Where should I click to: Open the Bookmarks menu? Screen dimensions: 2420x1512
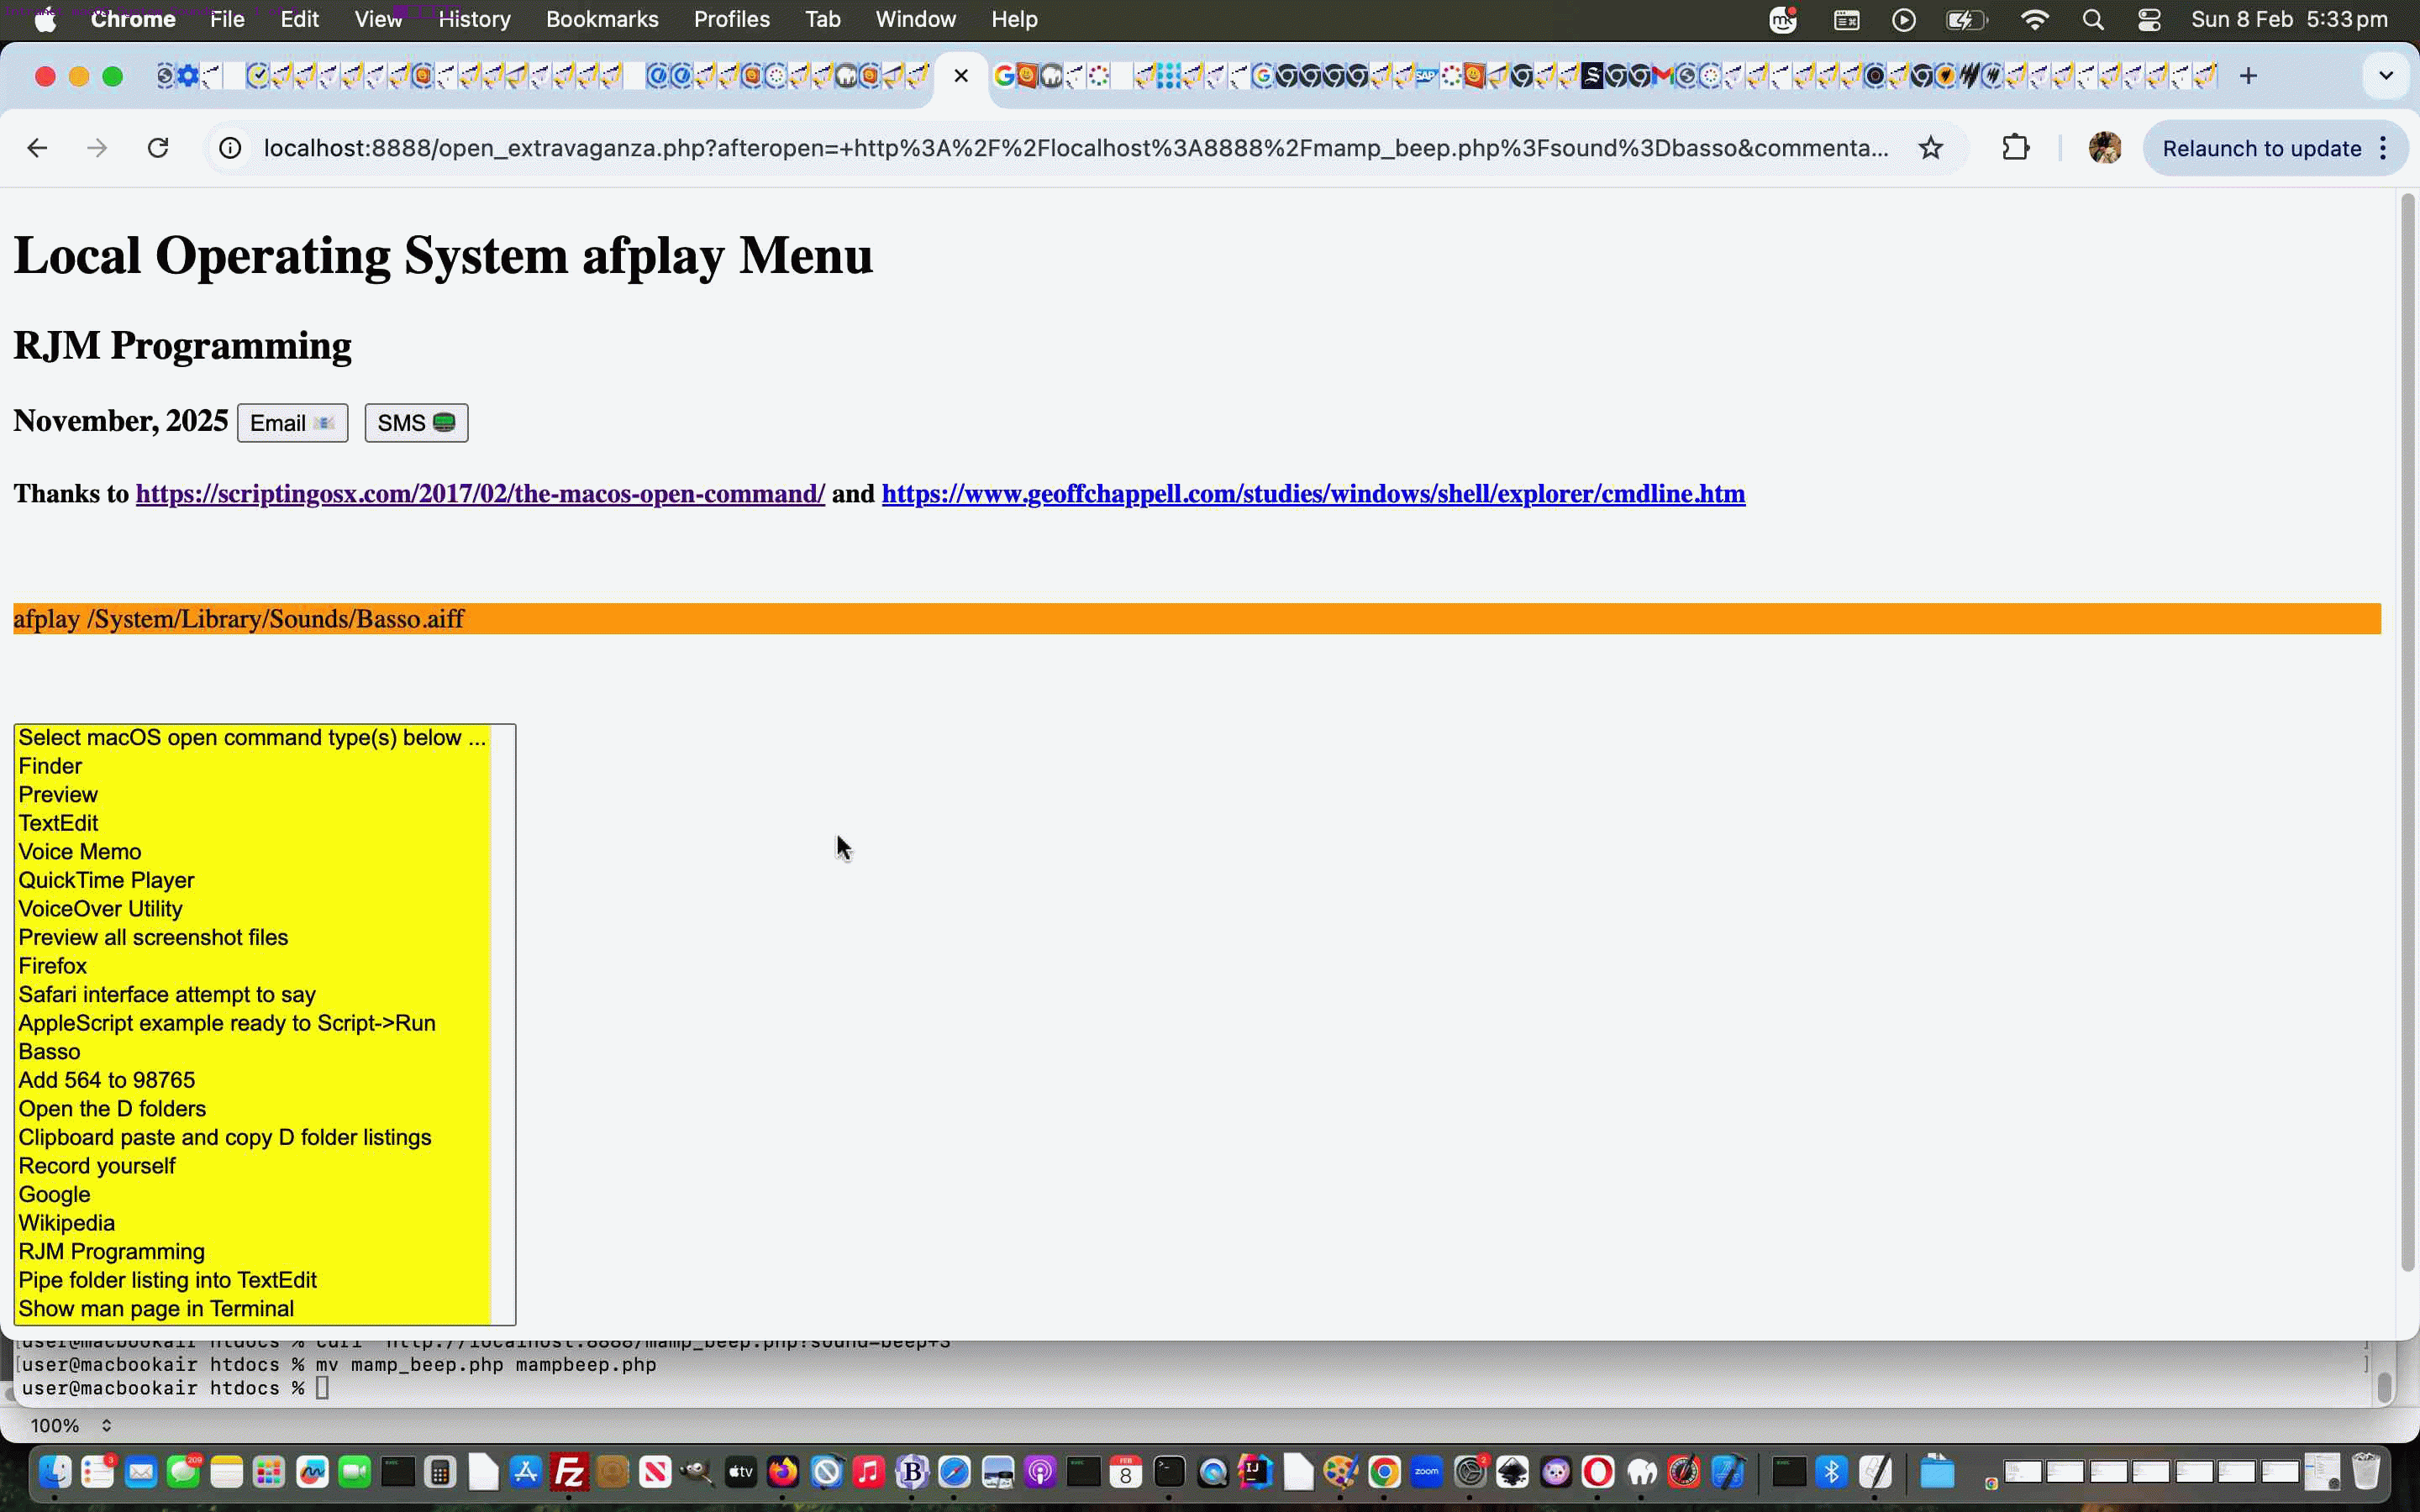coord(602,19)
